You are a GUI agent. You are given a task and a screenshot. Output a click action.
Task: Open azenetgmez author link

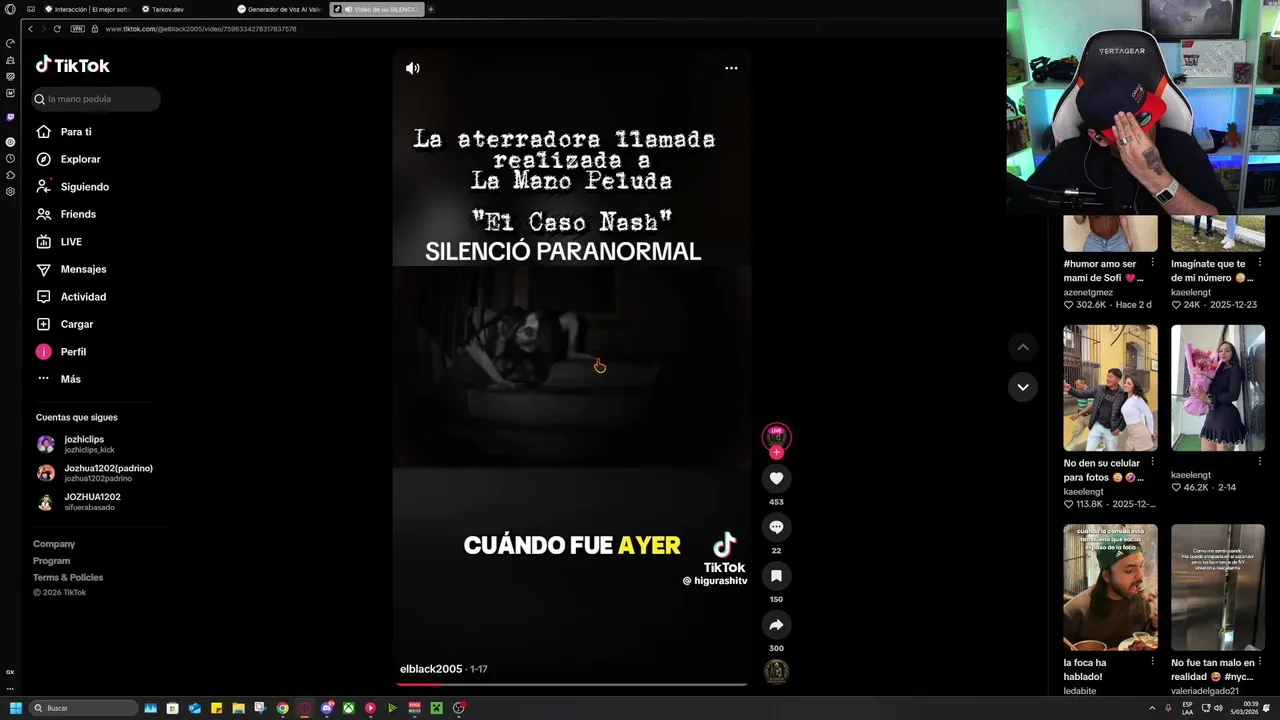point(1088,292)
